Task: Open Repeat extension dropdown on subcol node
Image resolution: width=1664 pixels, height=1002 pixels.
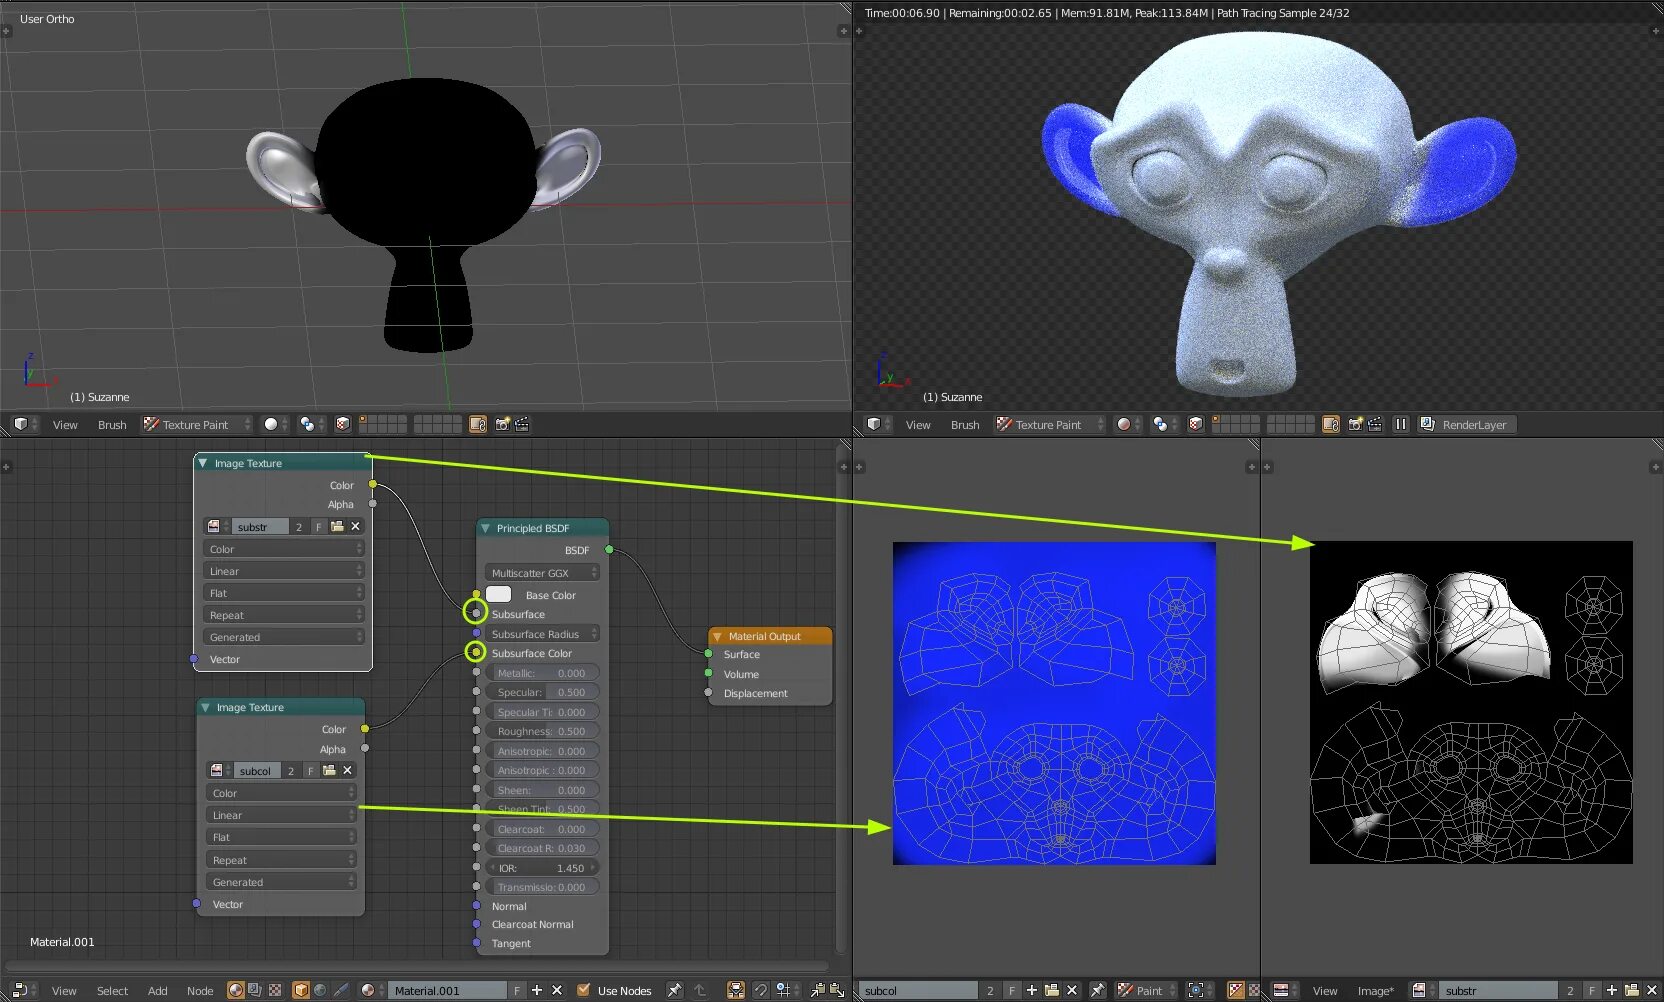Action: pyautogui.click(x=281, y=860)
